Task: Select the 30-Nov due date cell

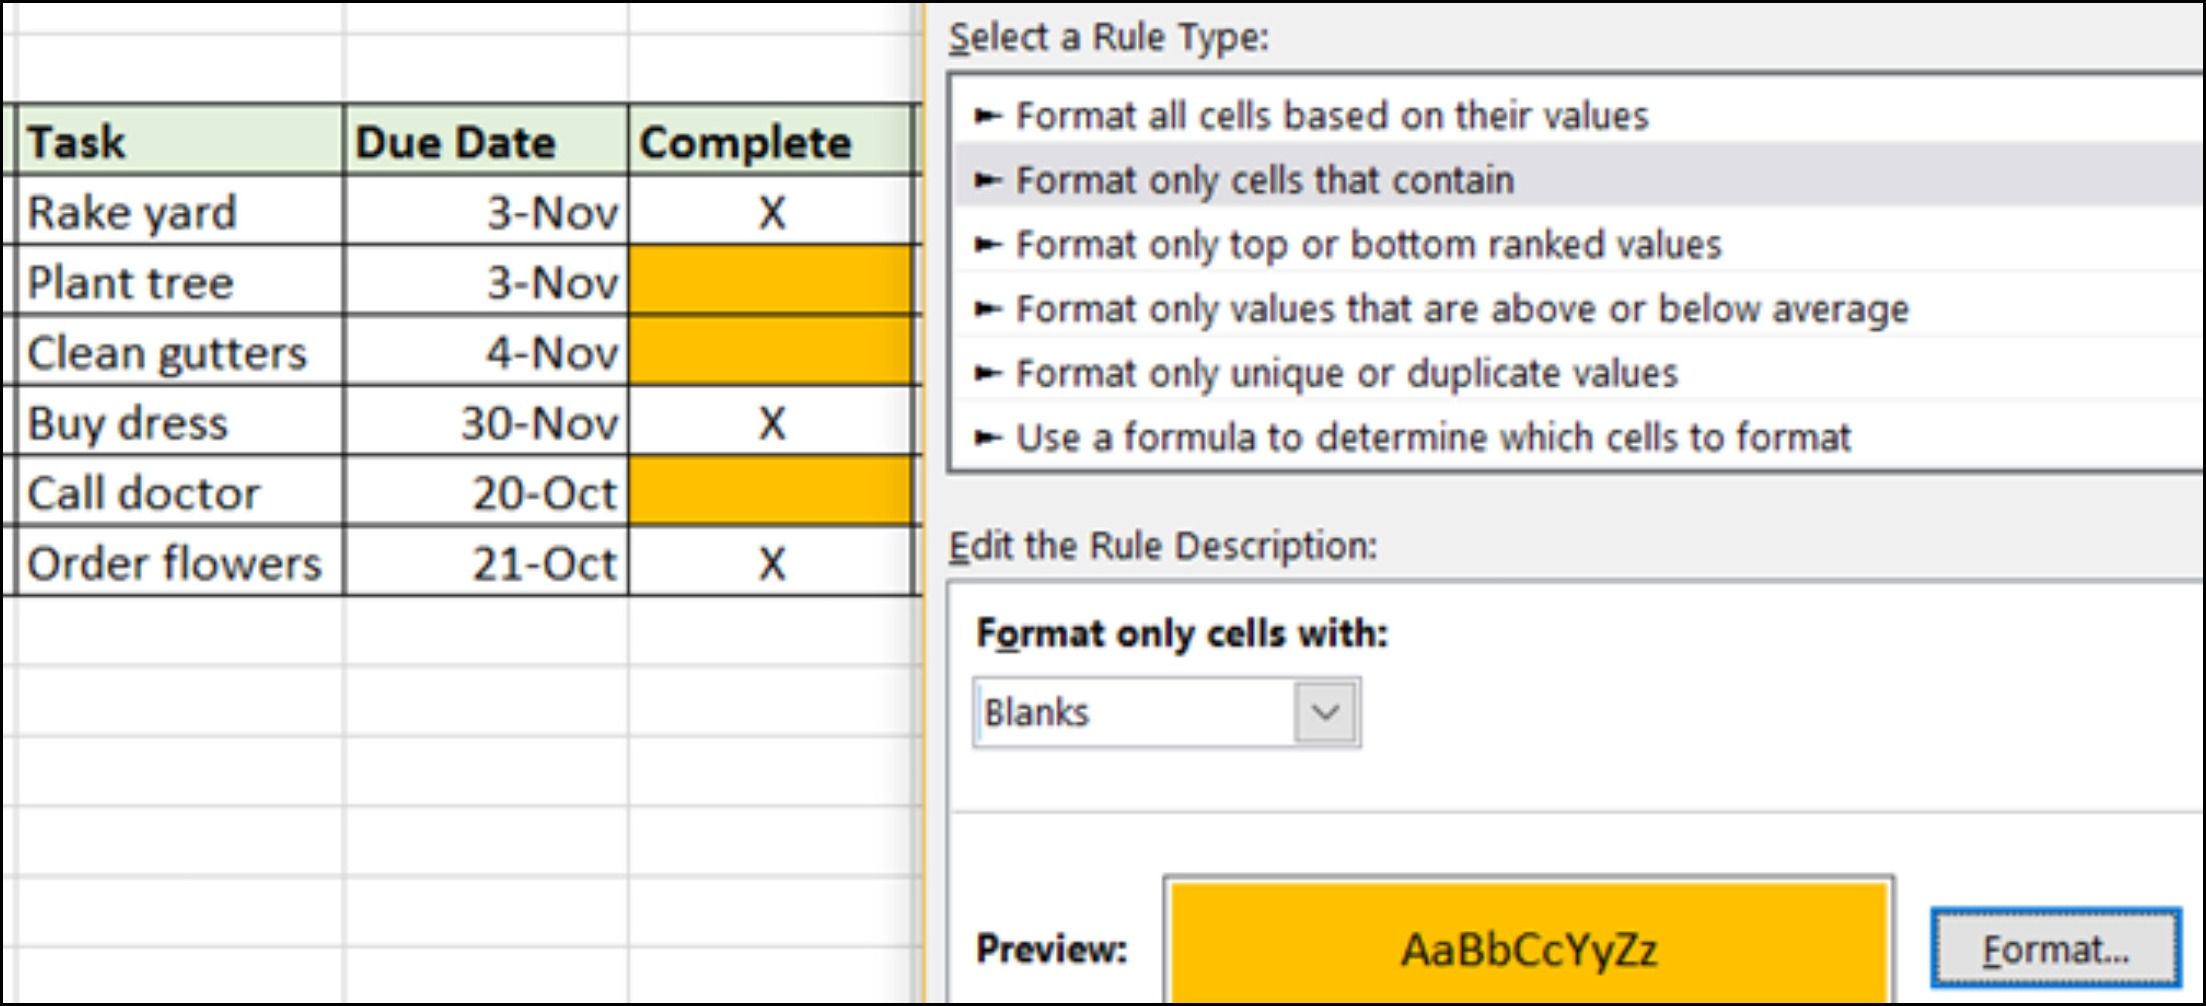Action: tap(485, 423)
